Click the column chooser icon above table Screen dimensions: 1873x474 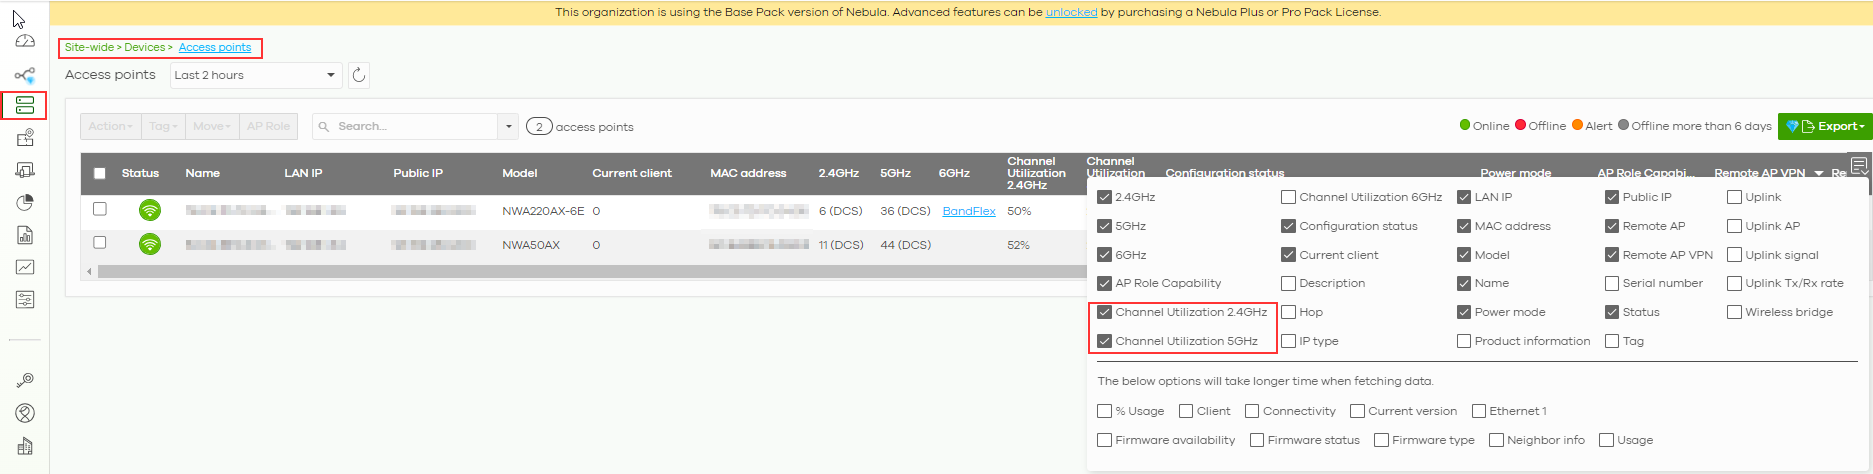click(x=1858, y=165)
